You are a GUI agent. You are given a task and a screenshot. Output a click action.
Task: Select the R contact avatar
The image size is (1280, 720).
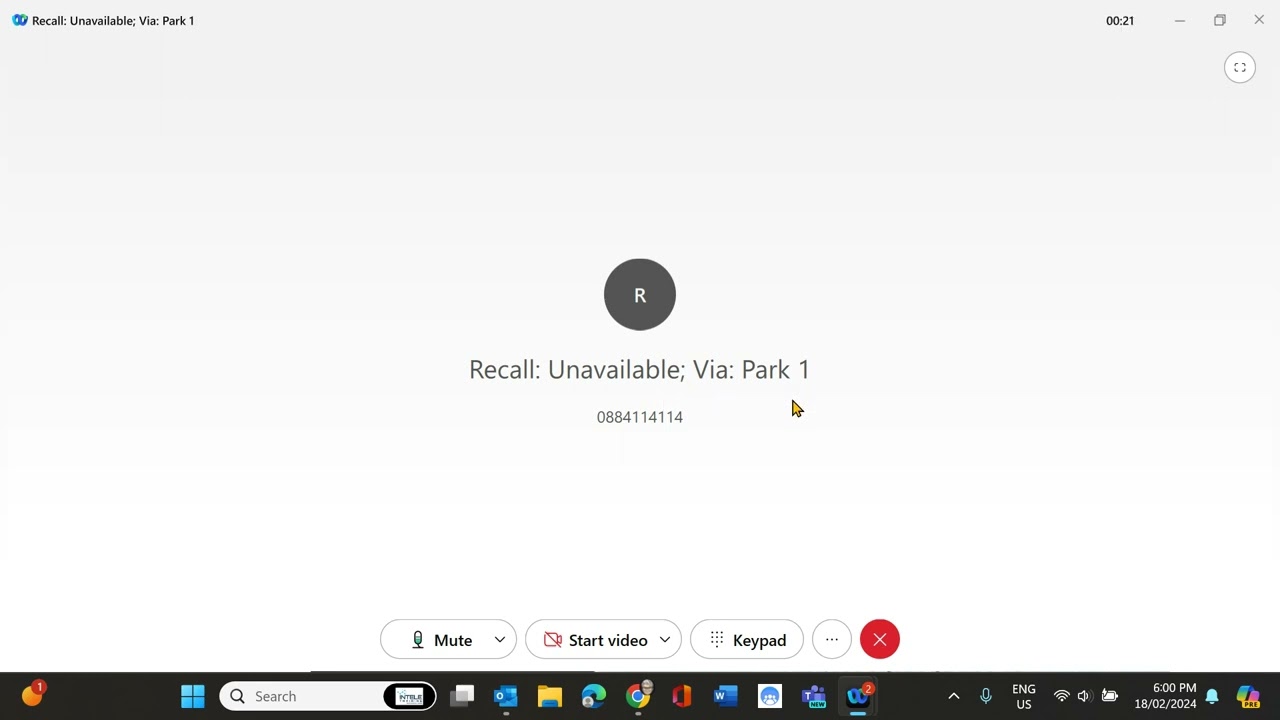(640, 295)
